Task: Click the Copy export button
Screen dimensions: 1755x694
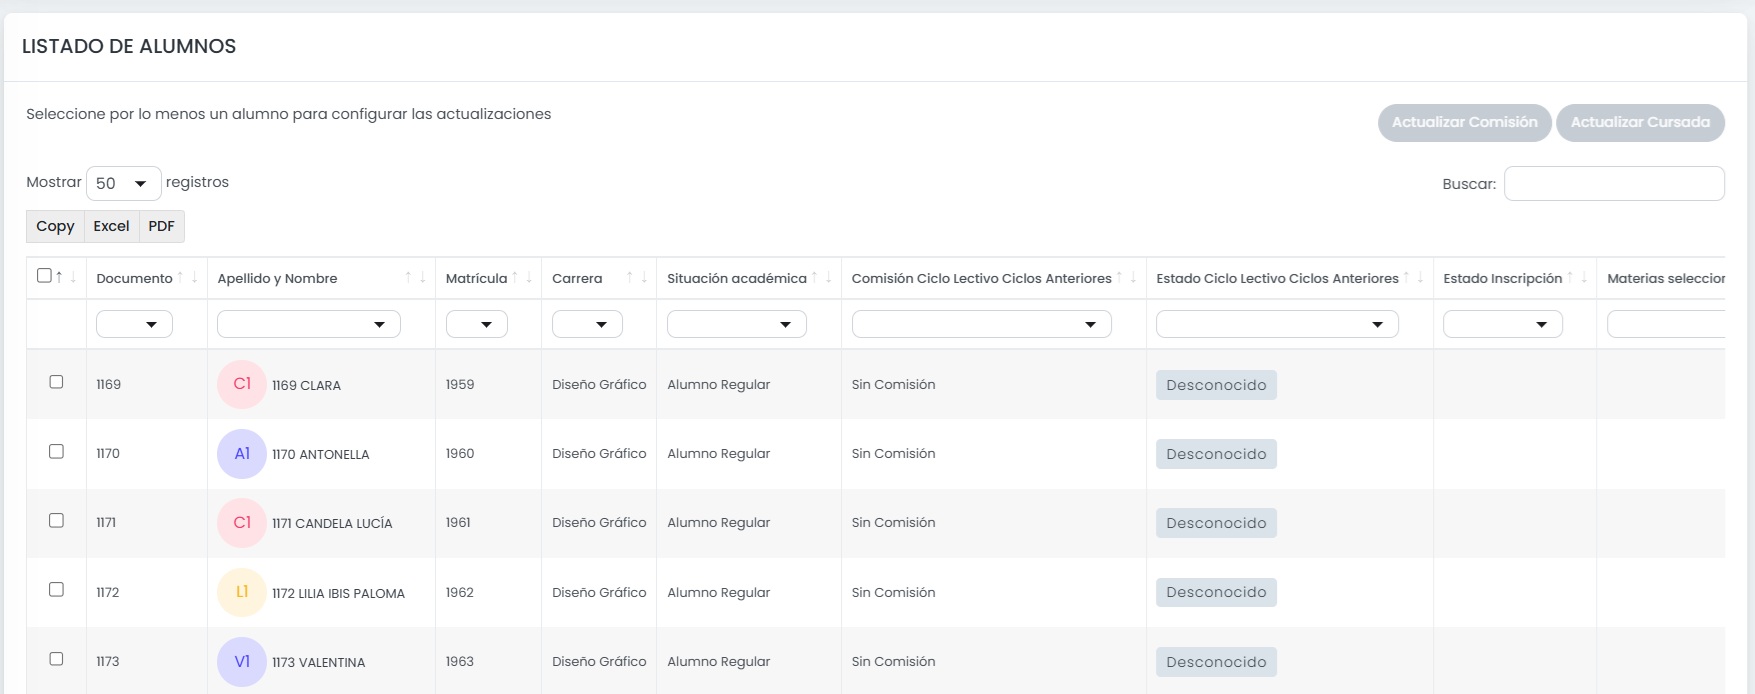Action: [55, 226]
